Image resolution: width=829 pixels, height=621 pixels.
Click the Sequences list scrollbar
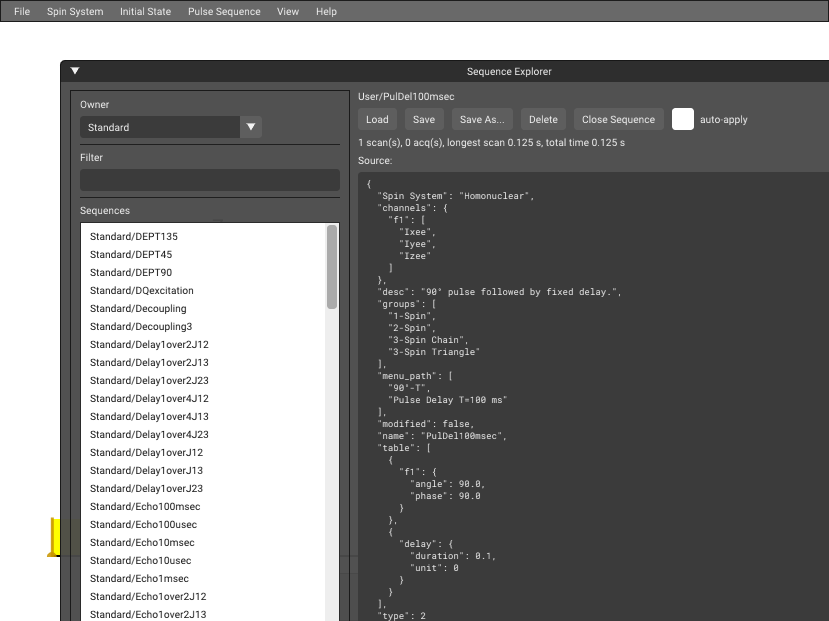click(332, 267)
